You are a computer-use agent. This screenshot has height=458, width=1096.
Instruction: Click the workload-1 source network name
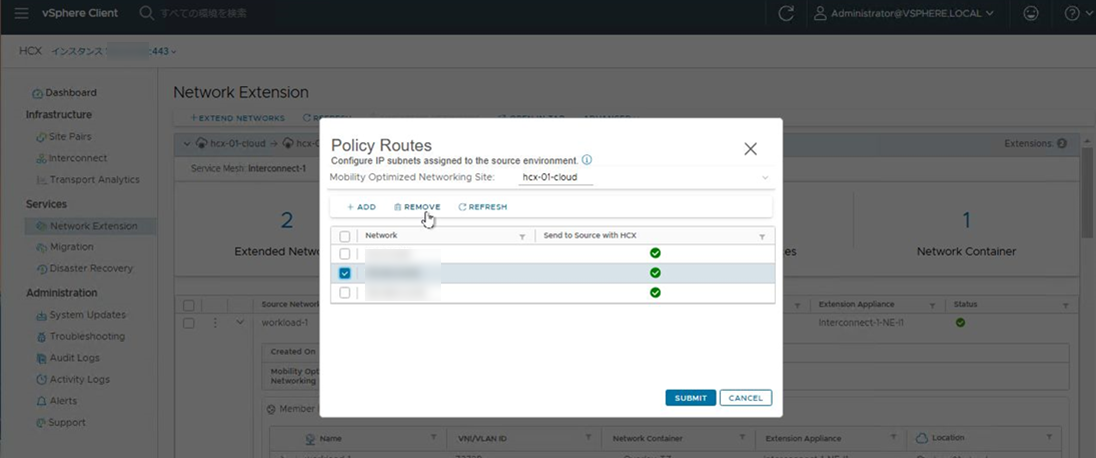(x=284, y=323)
